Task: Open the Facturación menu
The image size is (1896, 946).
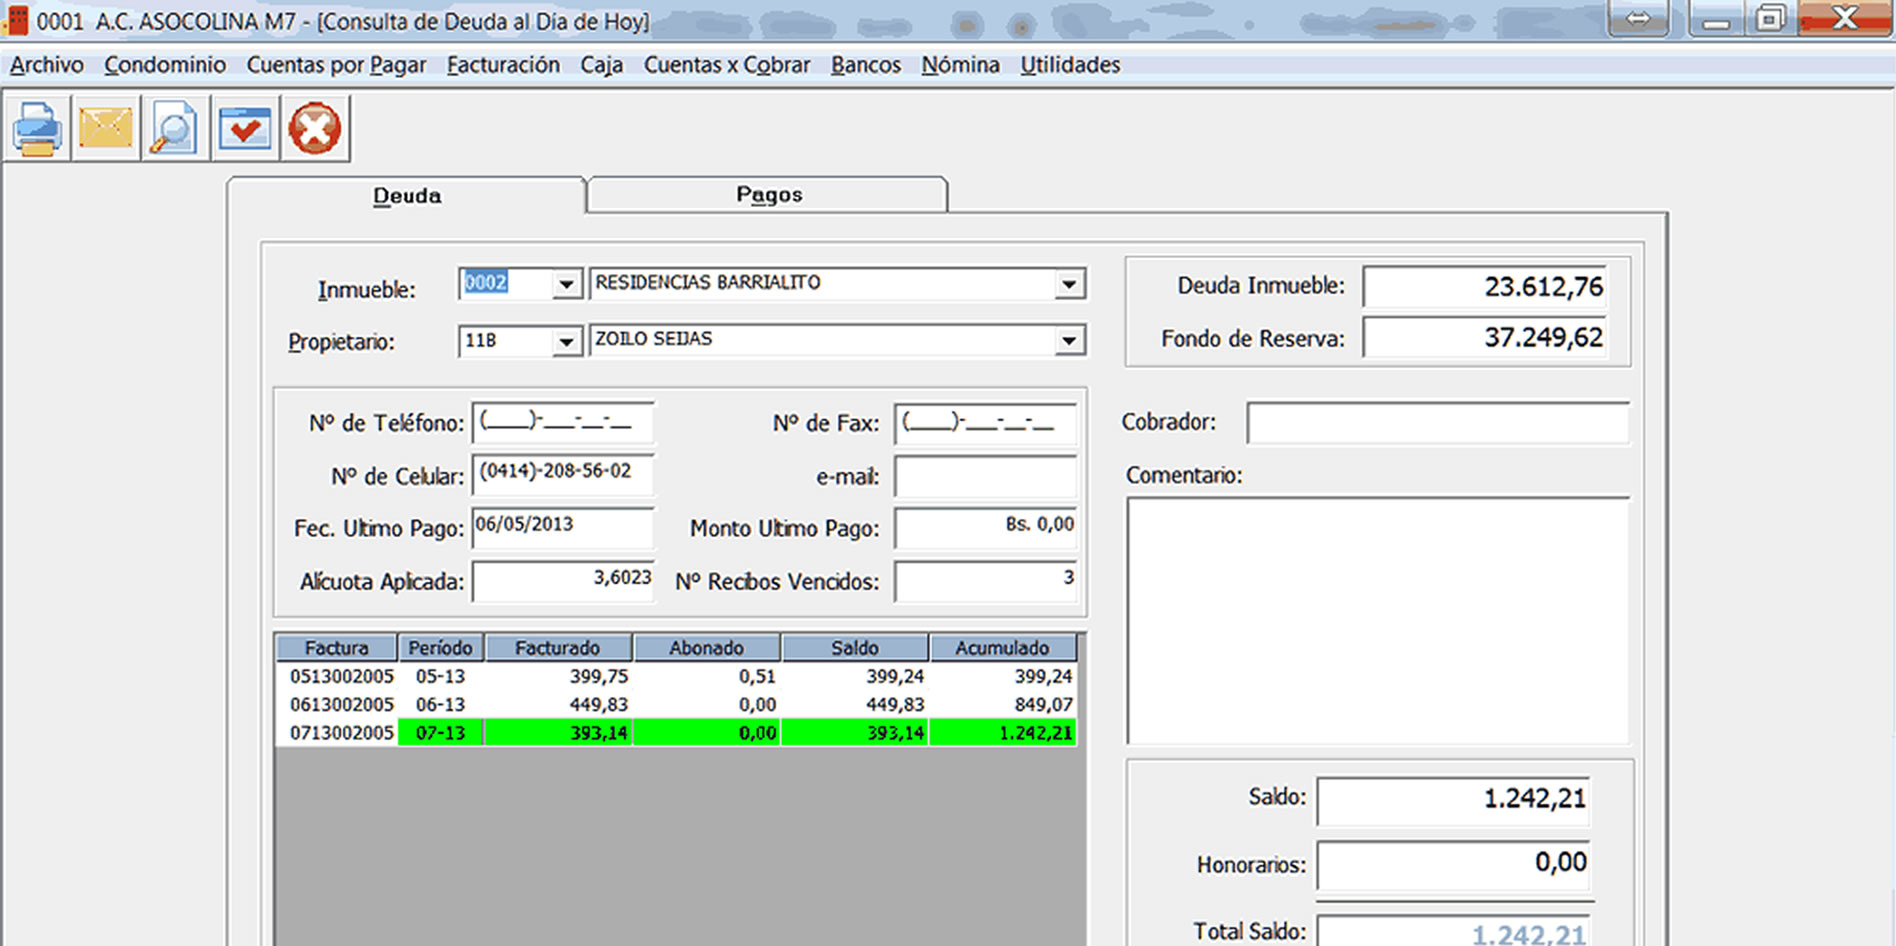Action: click(x=503, y=65)
